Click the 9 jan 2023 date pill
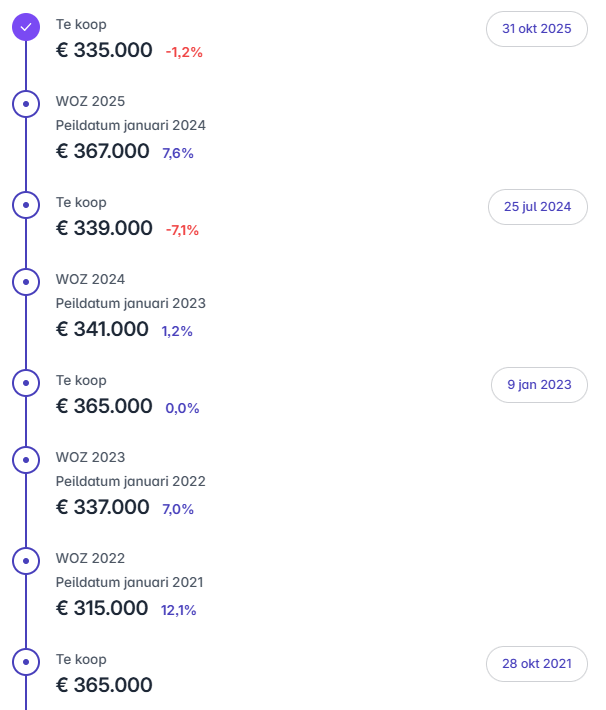This screenshot has height=710, width=606. tap(539, 385)
